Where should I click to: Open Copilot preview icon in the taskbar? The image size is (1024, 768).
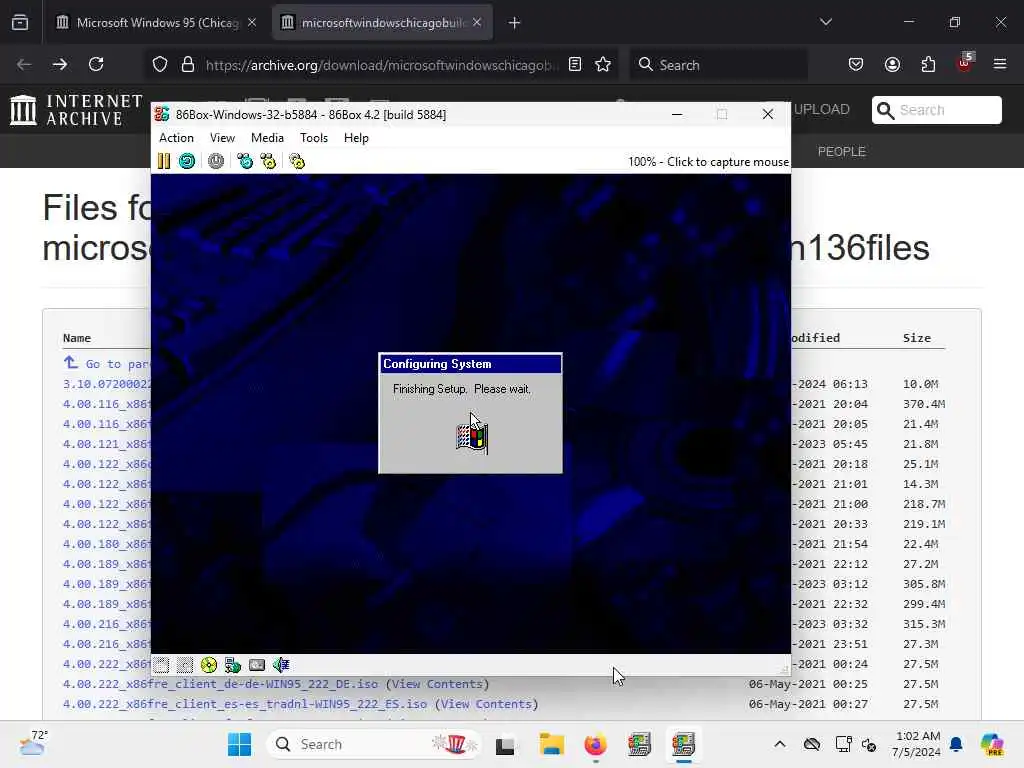[991, 744]
